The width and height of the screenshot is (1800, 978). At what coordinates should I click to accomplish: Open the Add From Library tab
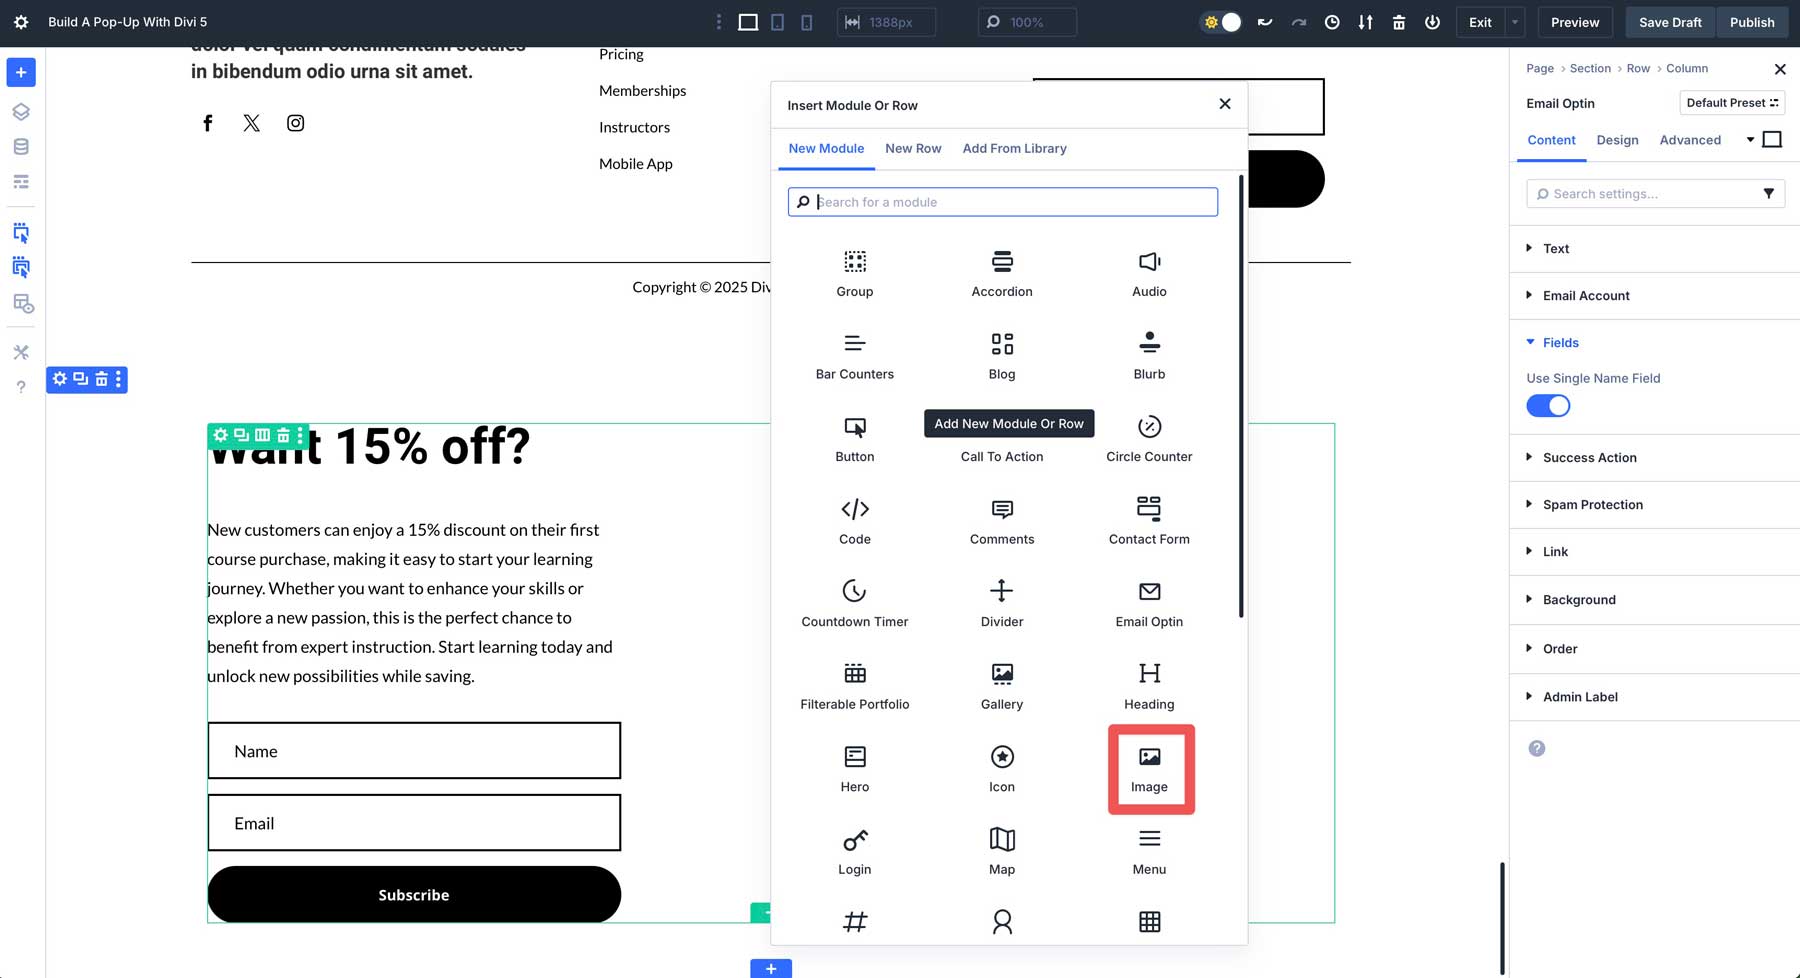(x=1014, y=148)
